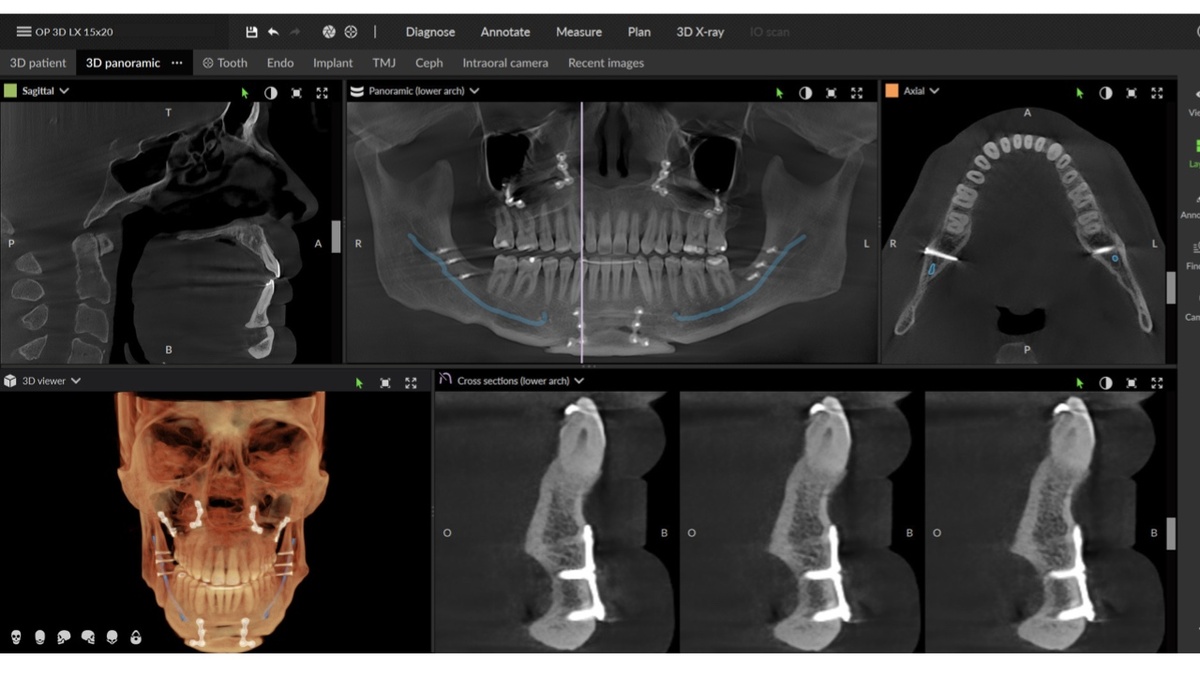1200x675 pixels.
Task: Expand the 3D viewer dropdown
Action: (51, 381)
